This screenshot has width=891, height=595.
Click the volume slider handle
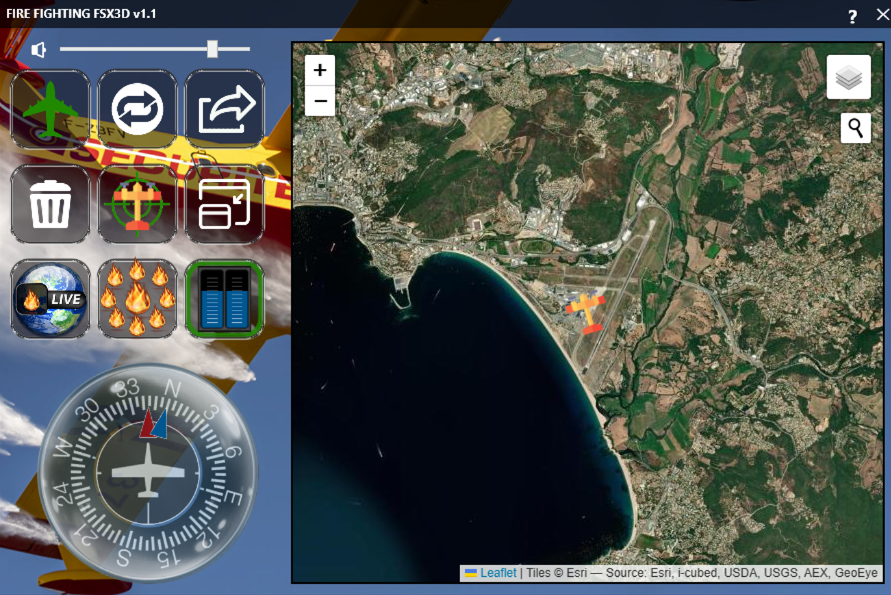[x=213, y=49]
